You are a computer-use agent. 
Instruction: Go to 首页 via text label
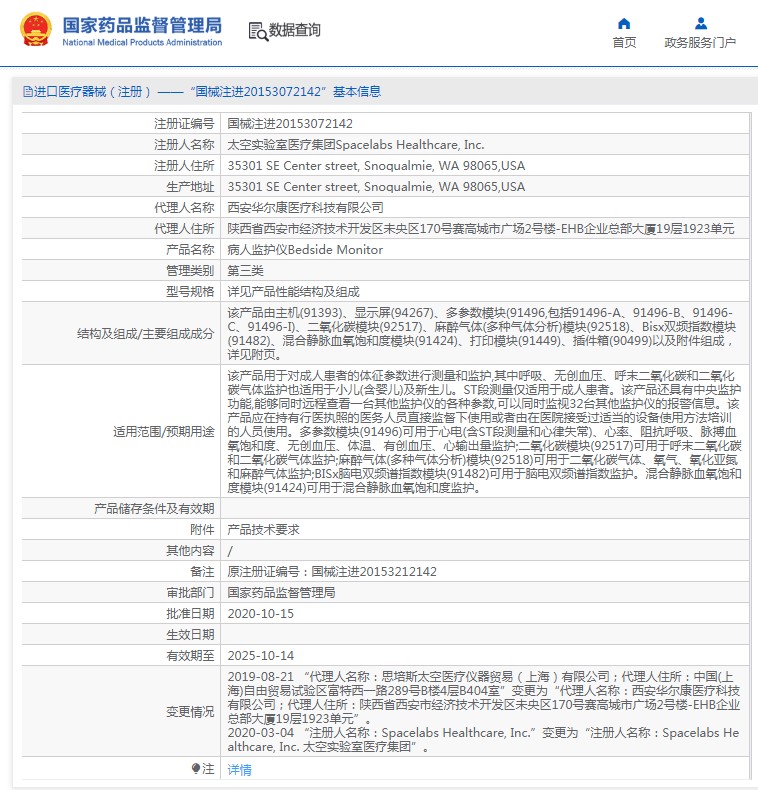(x=624, y=42)
